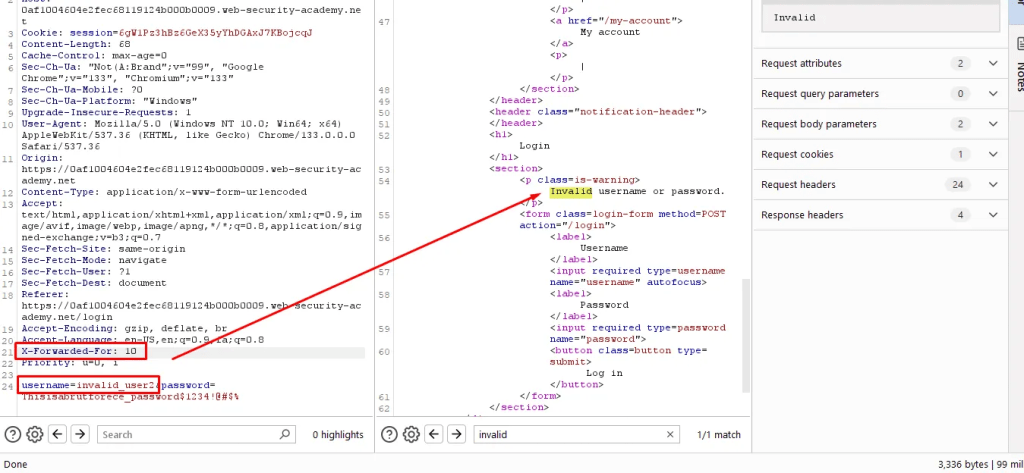
Task: Expand Request attributes section
Action: pos(992,64)
